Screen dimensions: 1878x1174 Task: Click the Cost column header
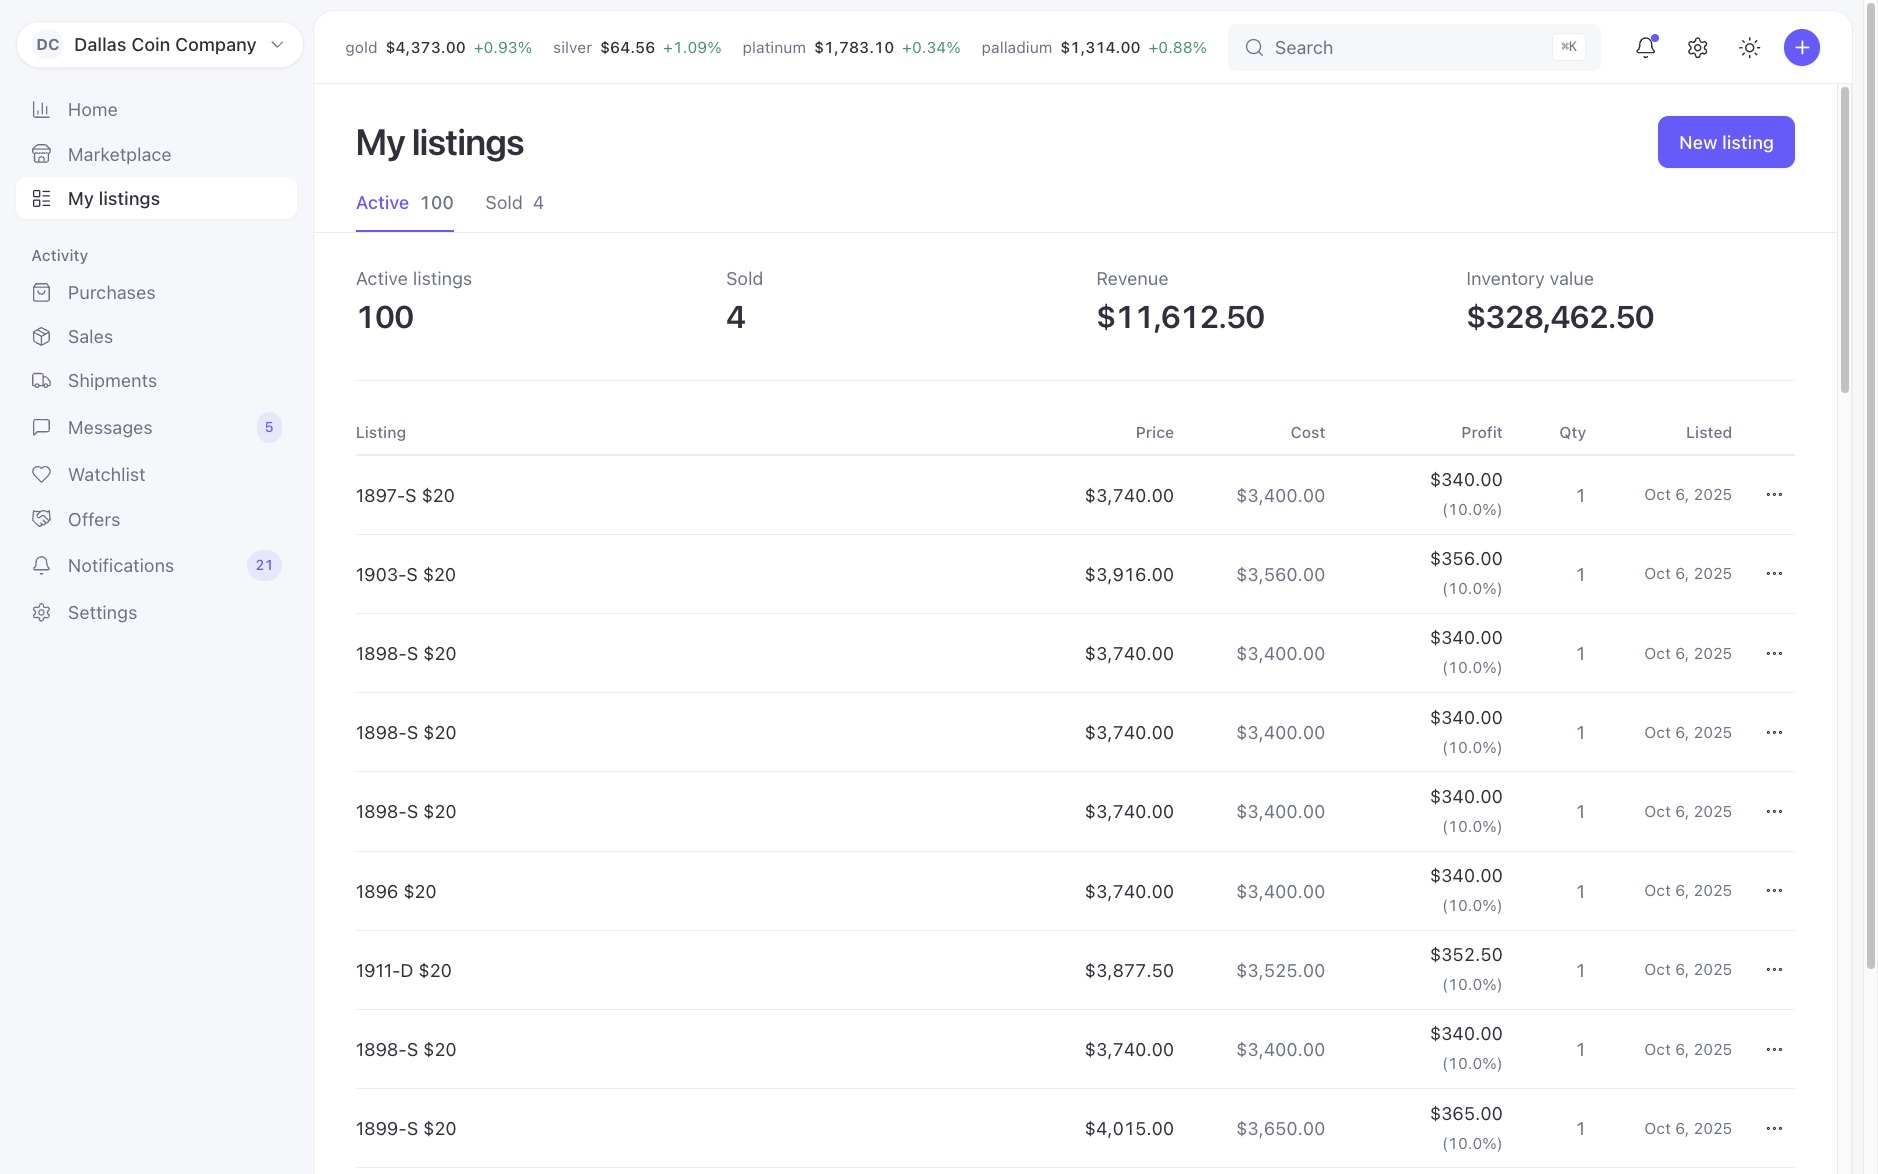(x=1307, y=432)
